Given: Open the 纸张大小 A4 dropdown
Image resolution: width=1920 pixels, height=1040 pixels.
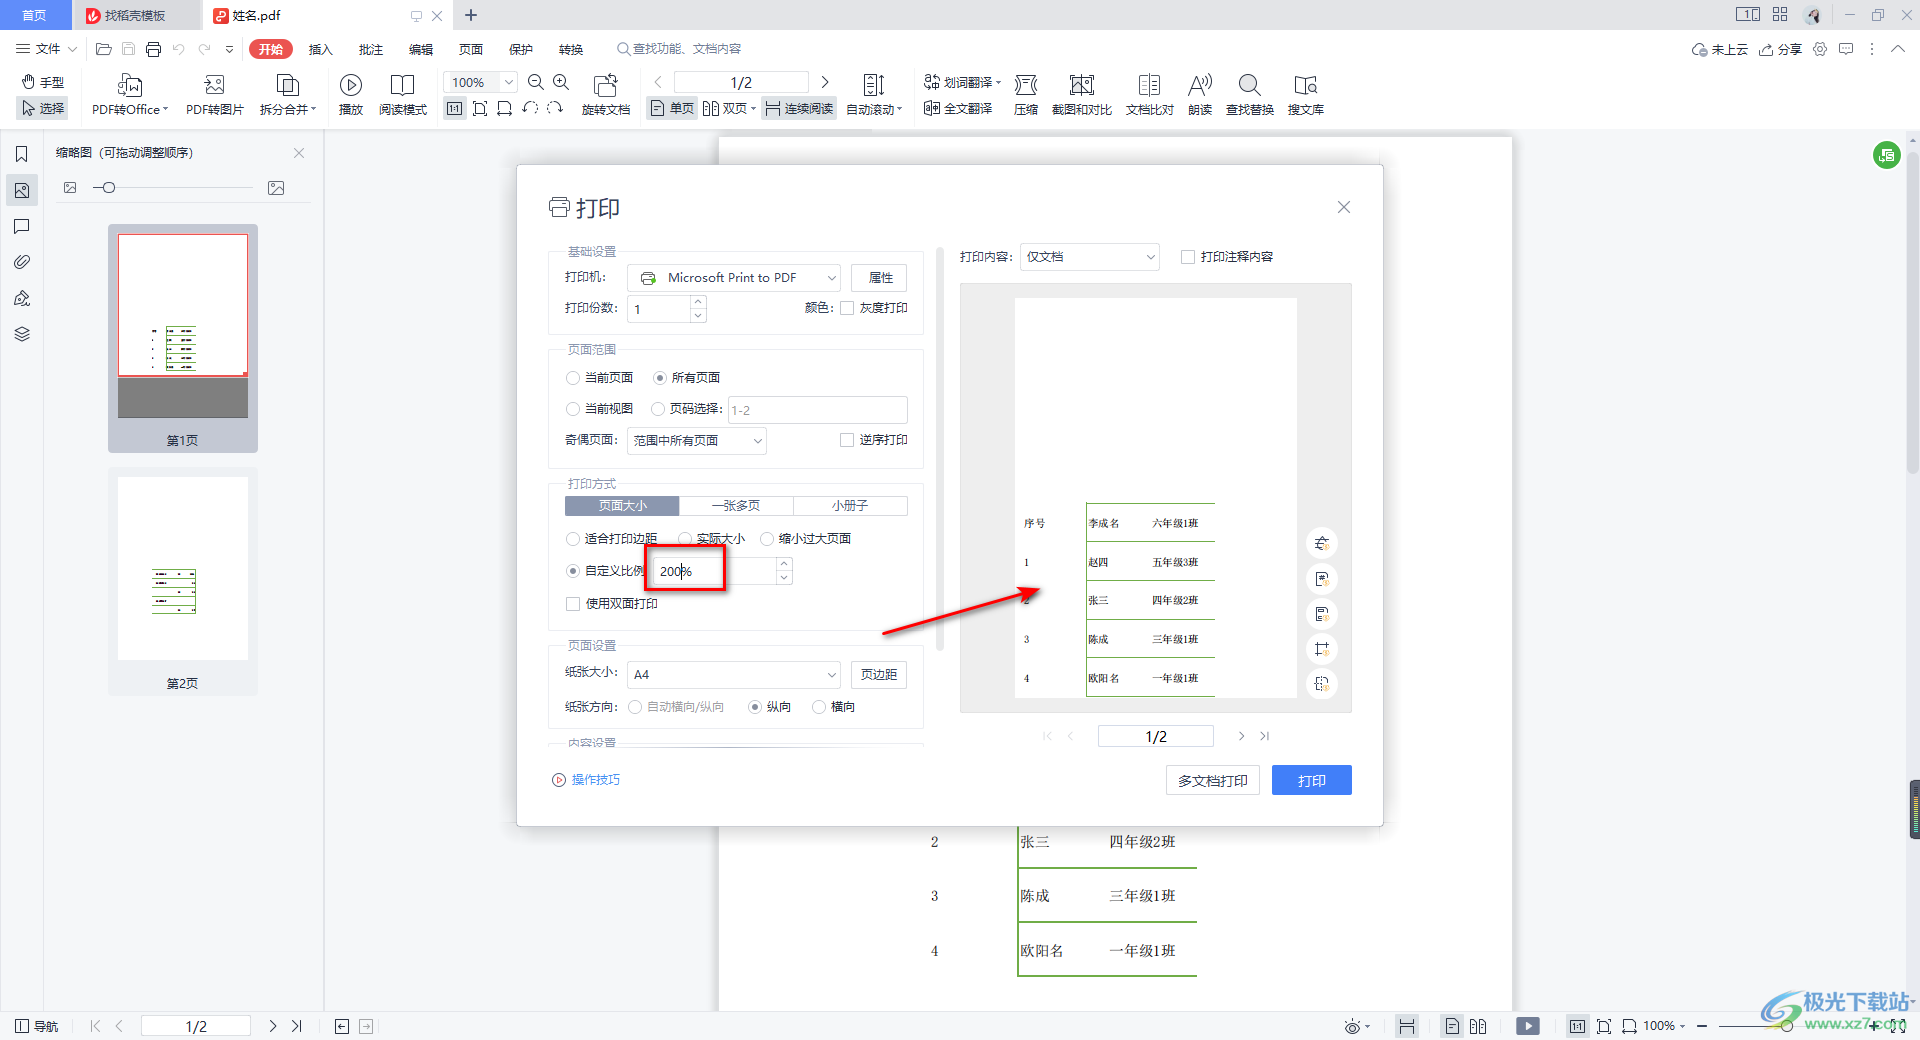Looking at the screenshot, I should pyautogui.click(x=734, y=675).
